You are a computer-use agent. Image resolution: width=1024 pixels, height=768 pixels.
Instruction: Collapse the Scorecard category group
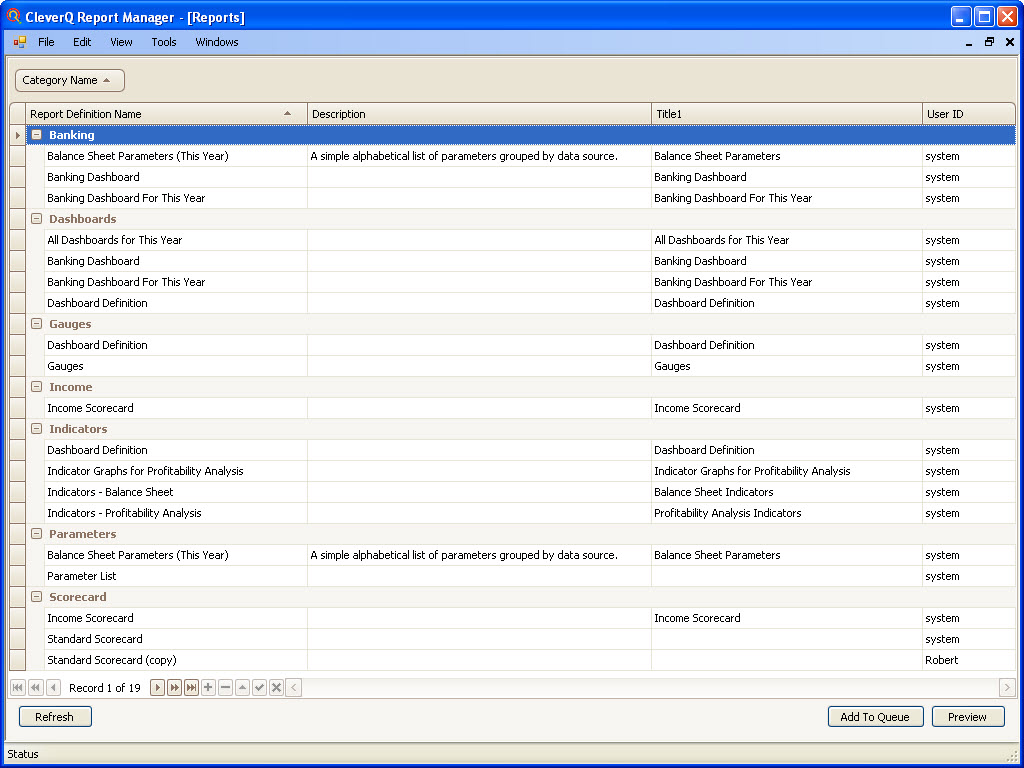coord(36,597)
